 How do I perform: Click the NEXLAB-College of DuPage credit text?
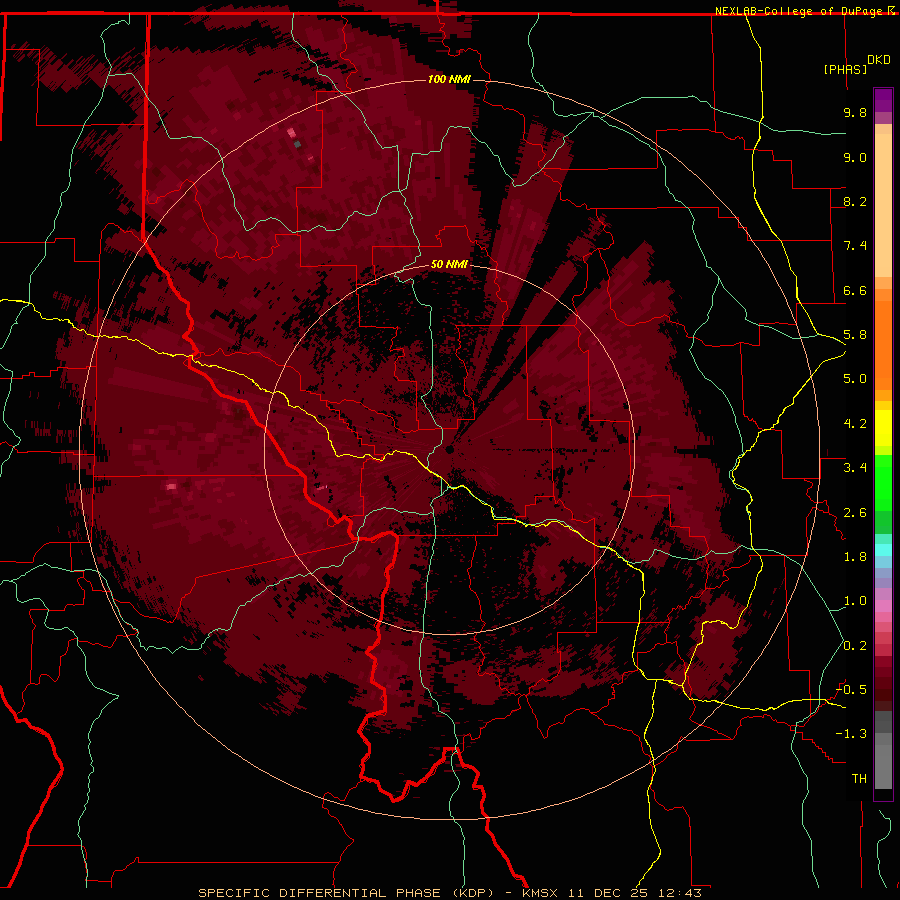pyautogui.click(x=800, y=11)
